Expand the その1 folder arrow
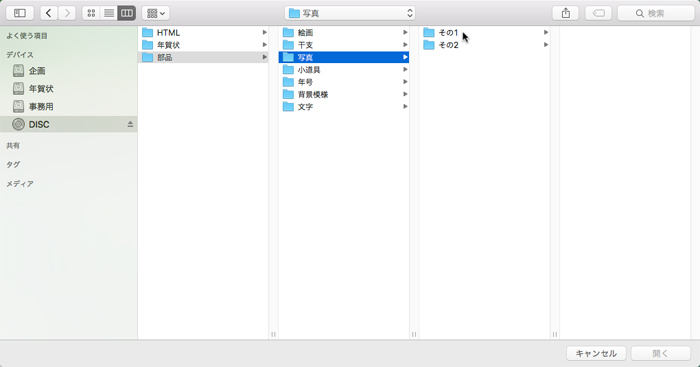The height and width of the screenshot is (367, 700). 546,33
